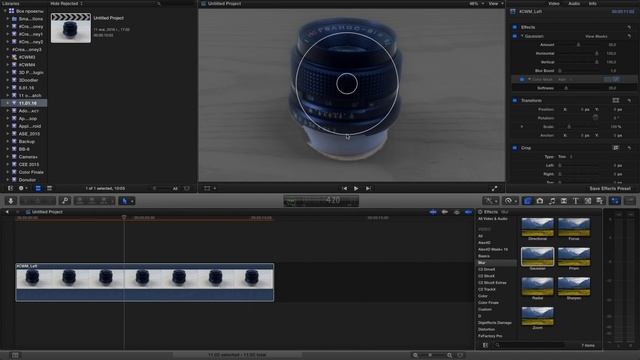Toggle solo button in timeline header

[x=457, y=212]
